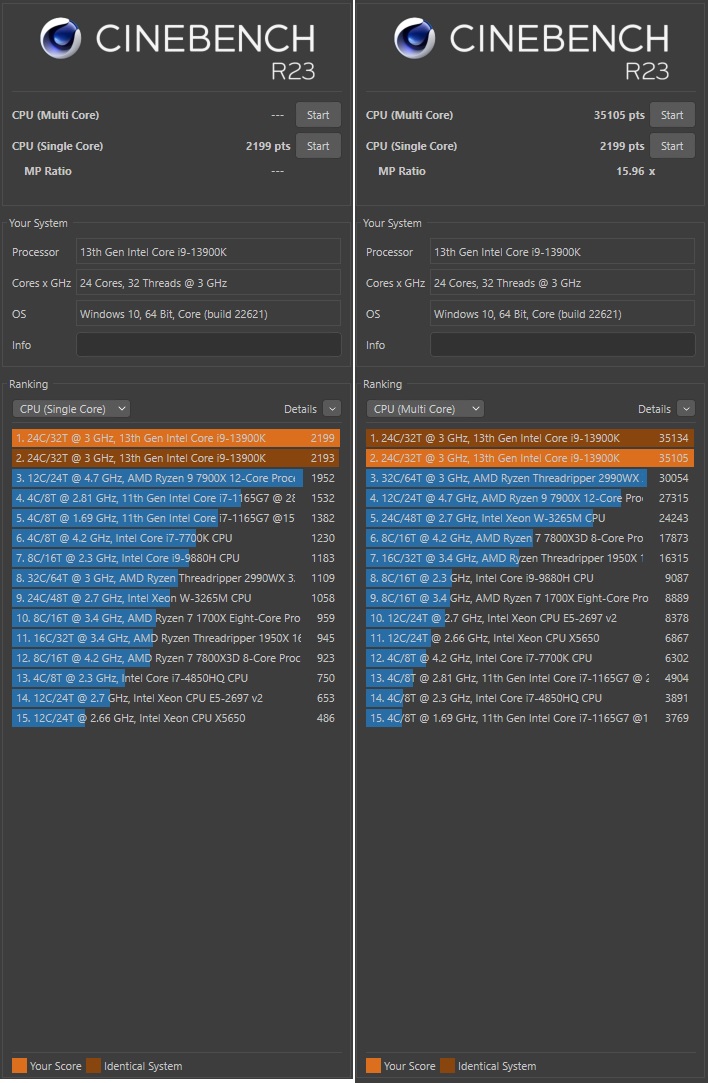The height and width of the screenshot is (1083, 708).
Task: Open the CPU (Multi Core) ranking dropdown
Action: (x=425, y=409)
